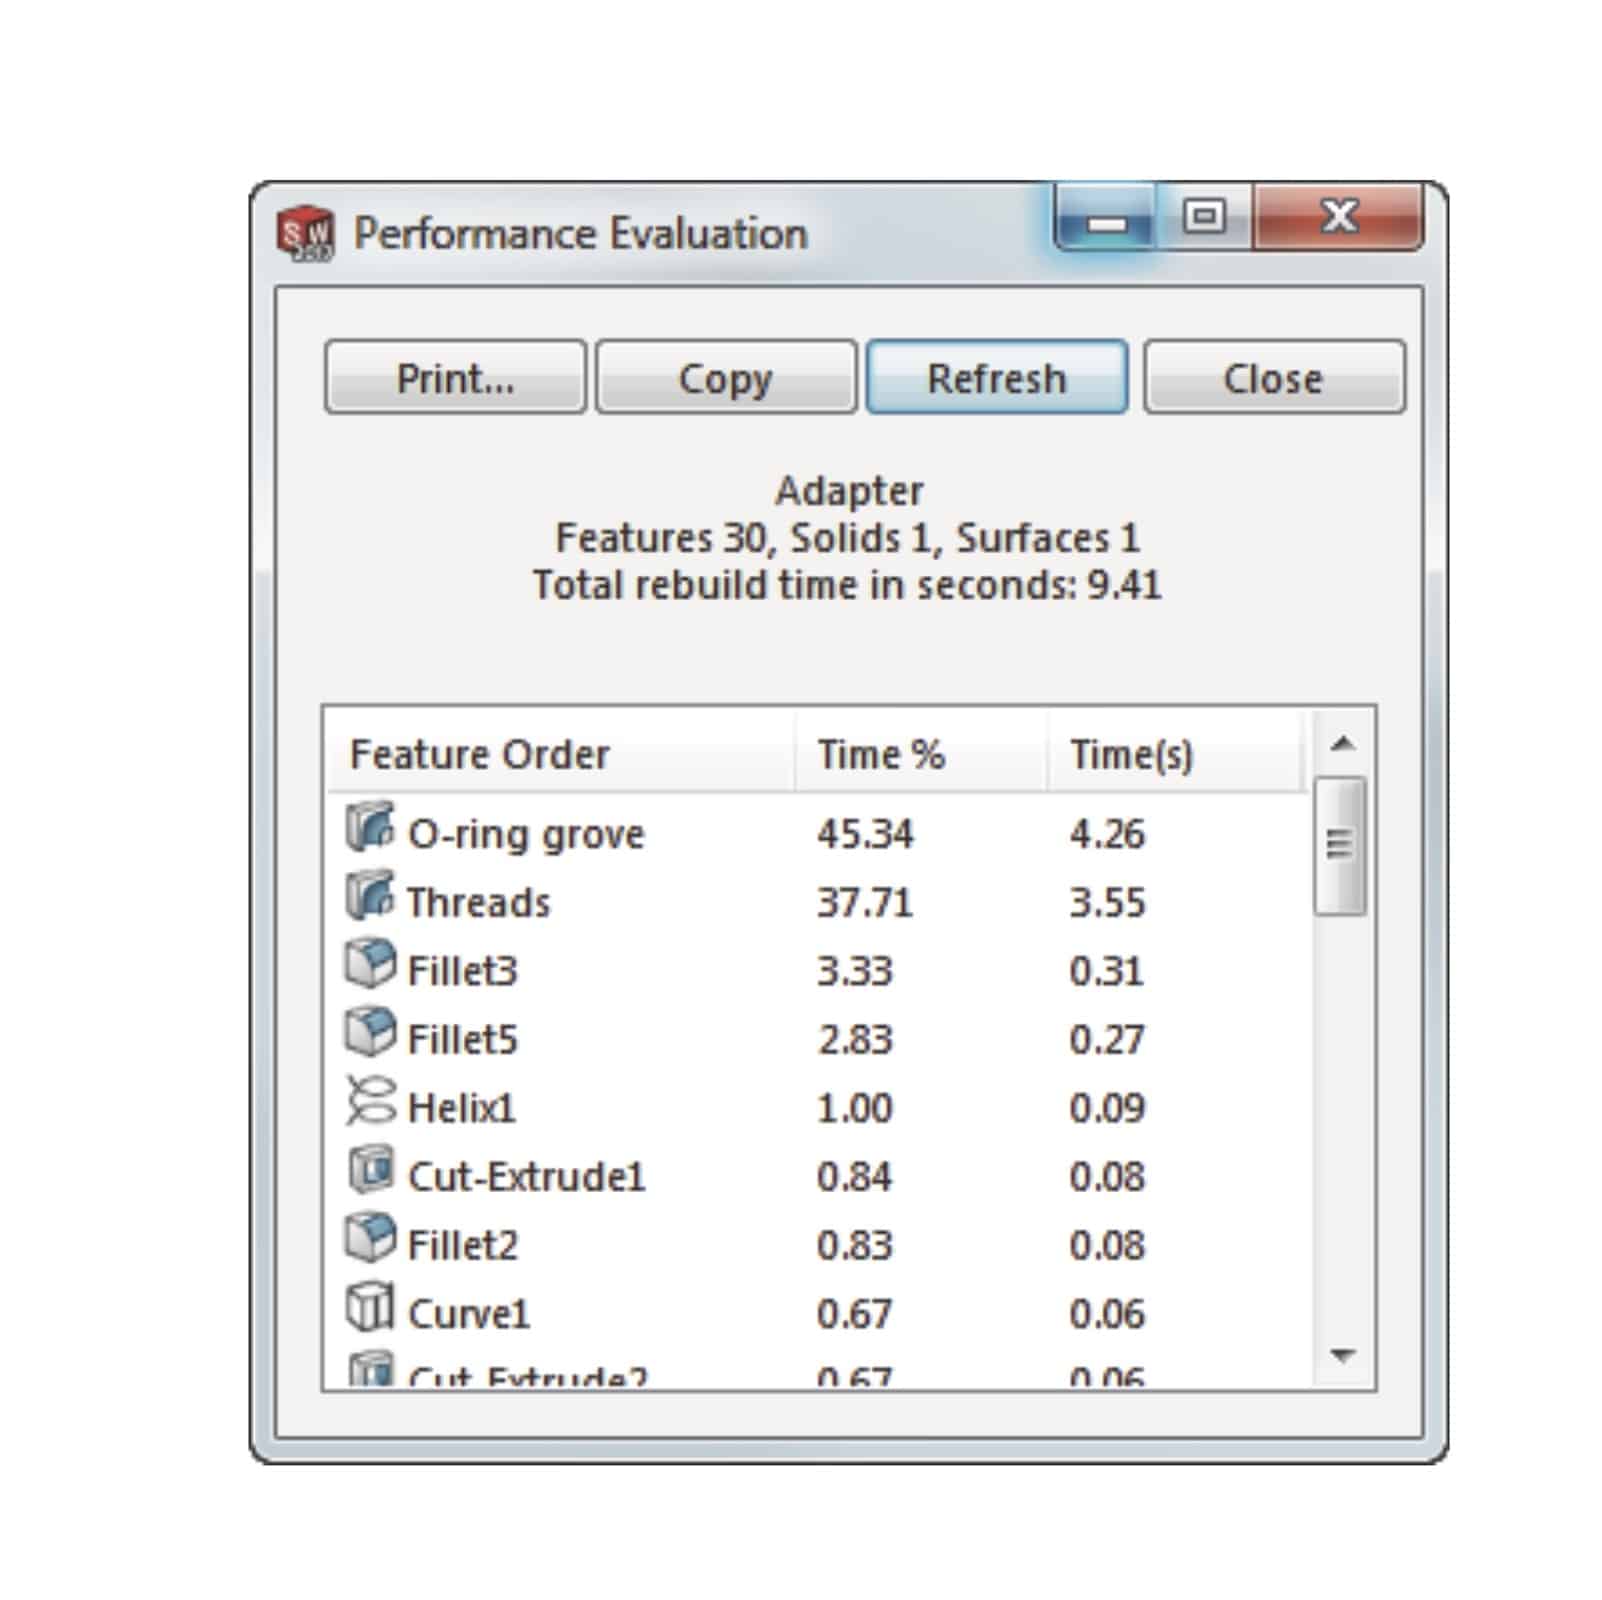The width and height of the screenshot is (1602, 1600).
Task: Click the Curve1 feature icon
Action: 369,1308
